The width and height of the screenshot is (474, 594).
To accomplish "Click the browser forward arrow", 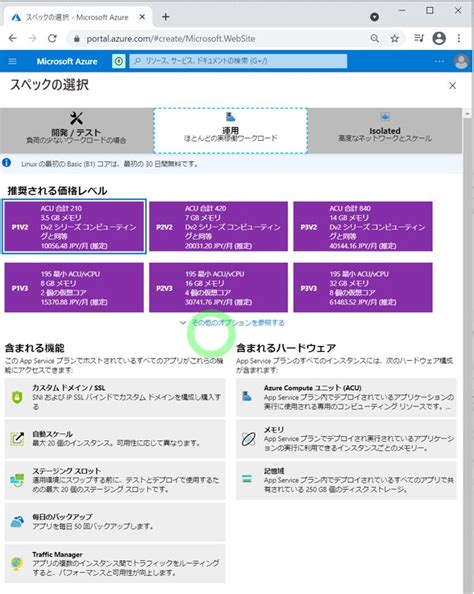I will click(x=33, y=38).
